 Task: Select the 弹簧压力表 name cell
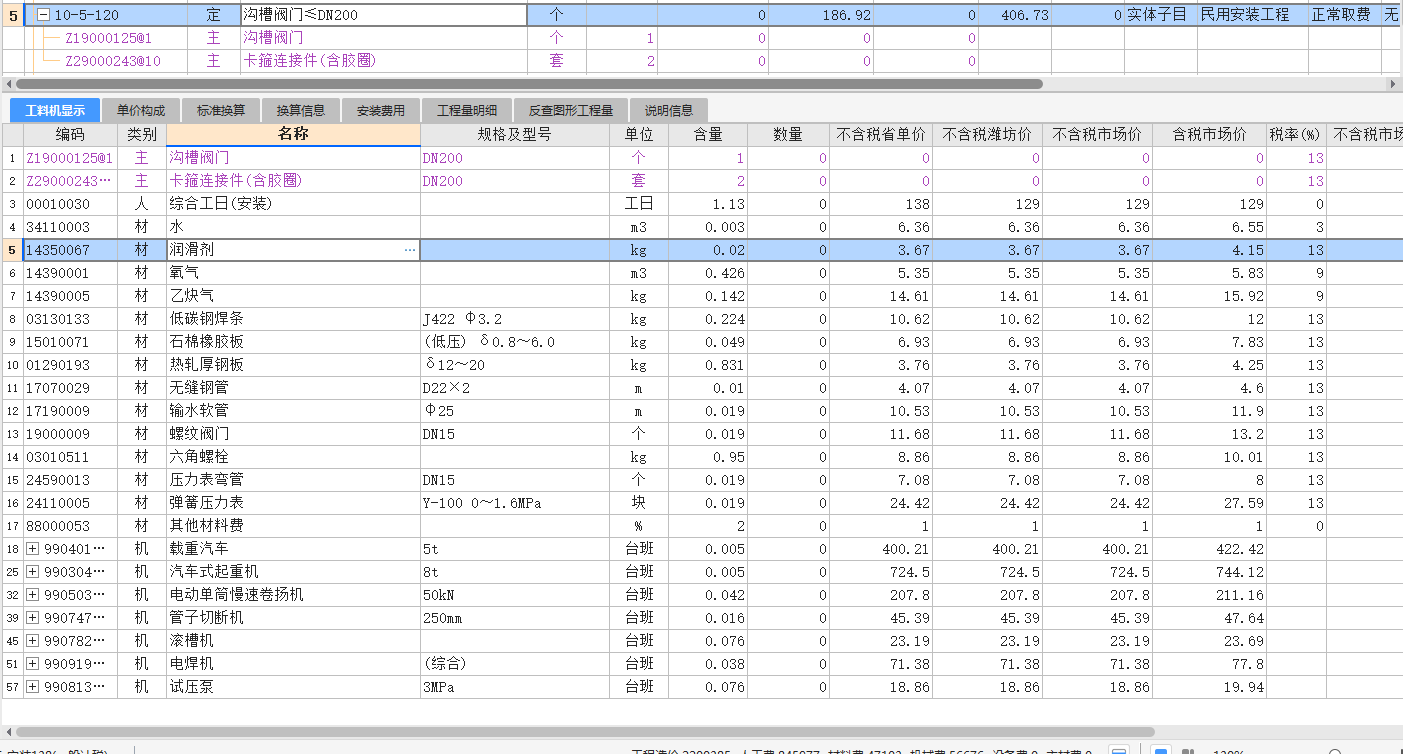[293, 503]
